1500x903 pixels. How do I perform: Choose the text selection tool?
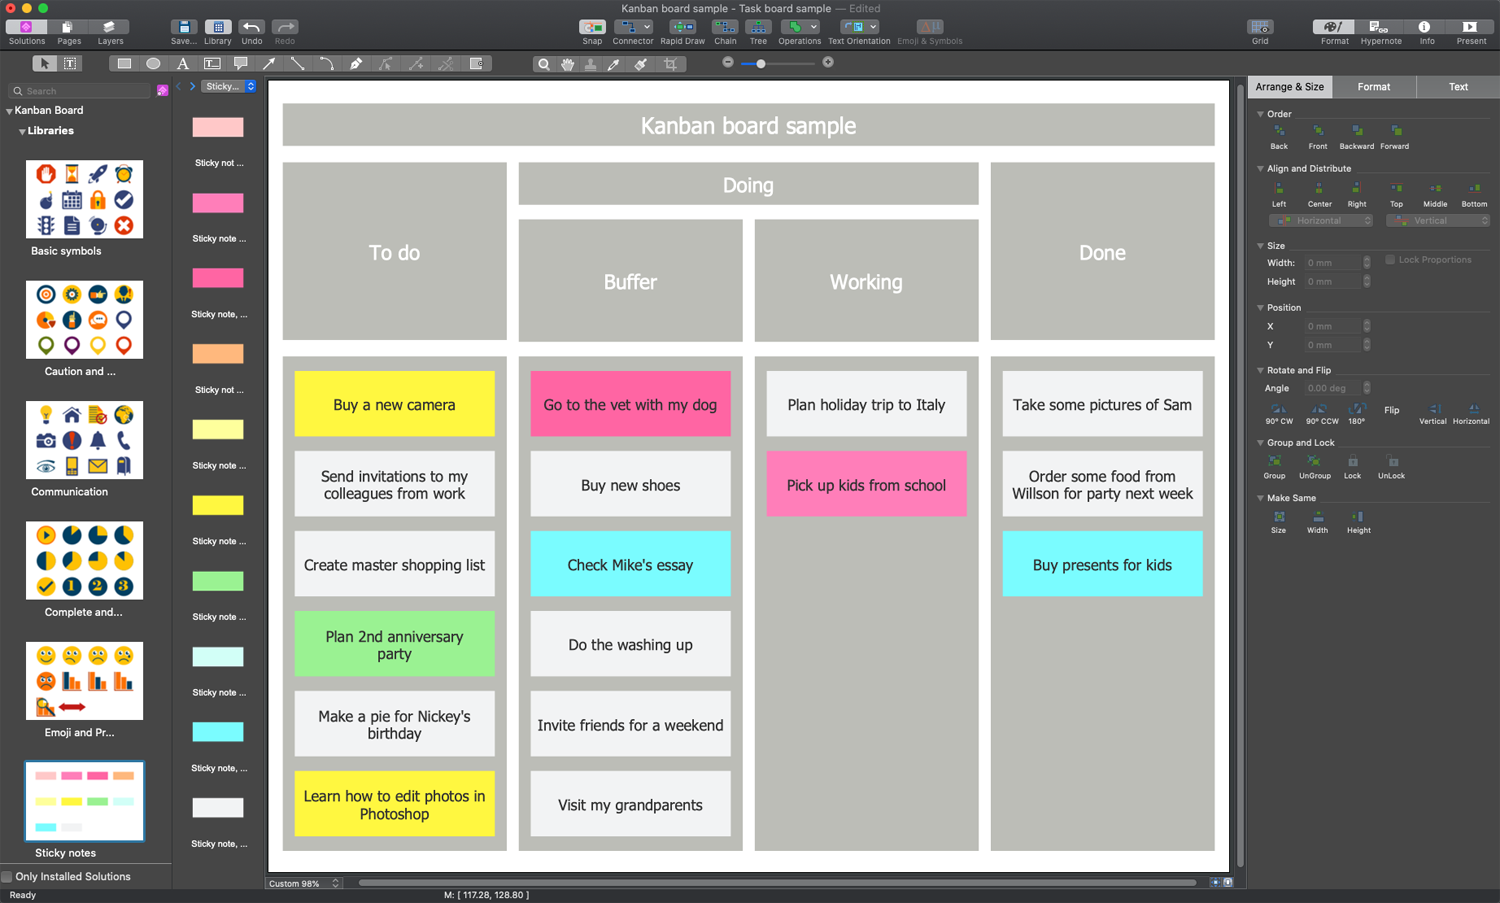[x=70, y=63]
